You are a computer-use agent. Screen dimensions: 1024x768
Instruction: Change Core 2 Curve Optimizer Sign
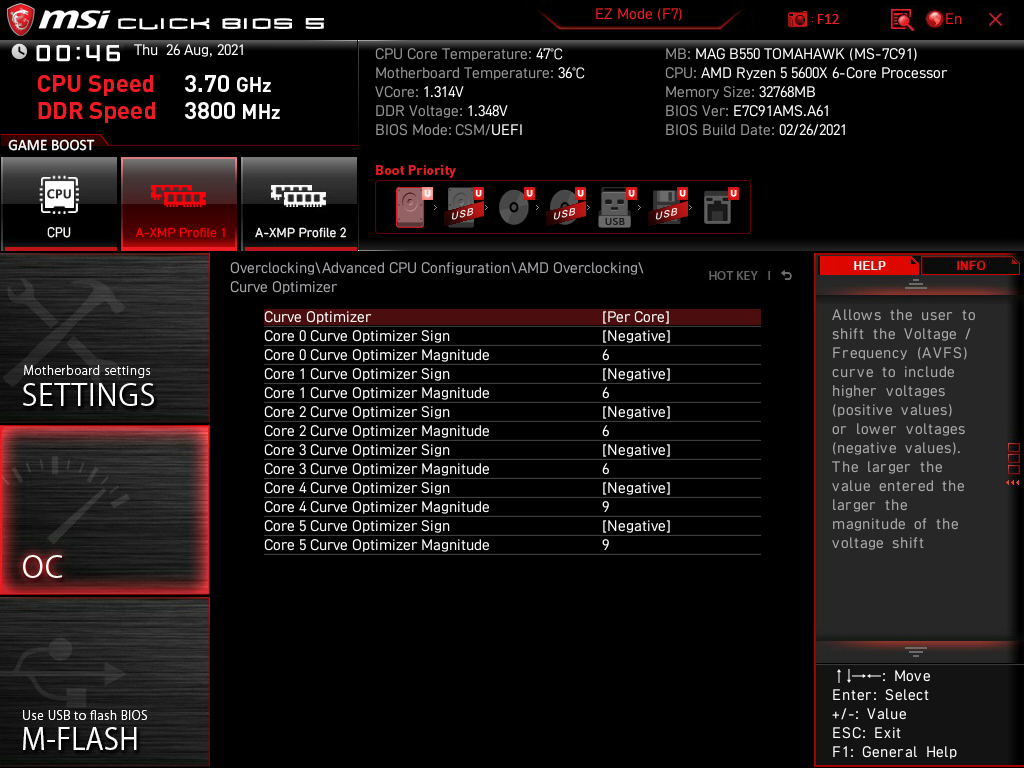tap(512, 412)
